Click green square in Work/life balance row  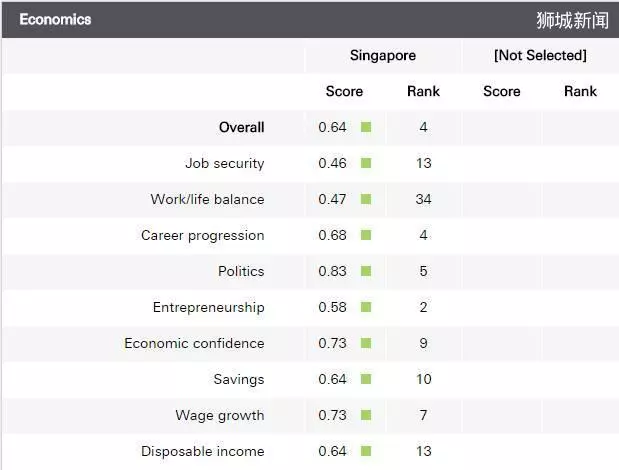point(366,199)
